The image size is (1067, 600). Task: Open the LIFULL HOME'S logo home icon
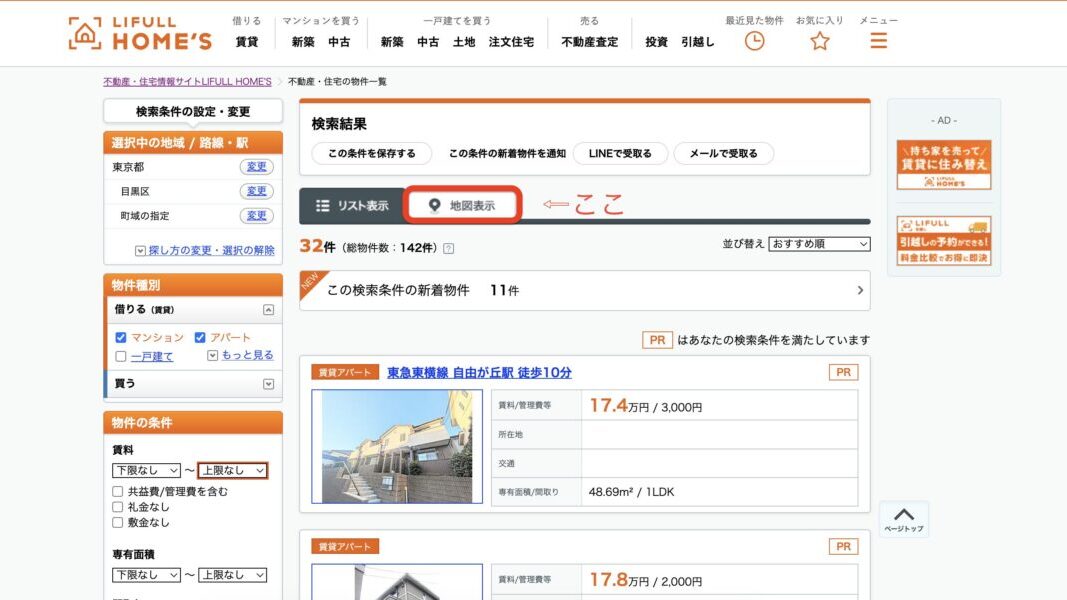tap(86, 32)
